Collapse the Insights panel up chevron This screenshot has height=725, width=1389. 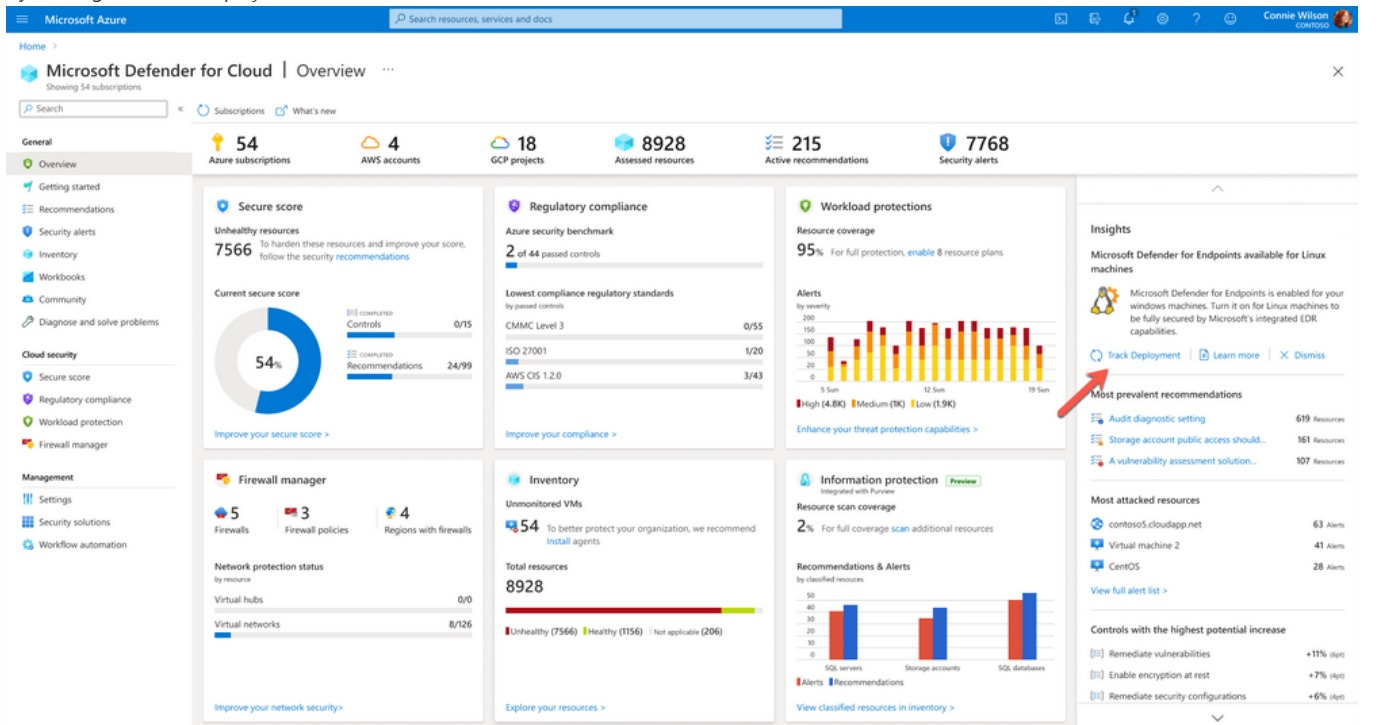[x=1217, y=187]
